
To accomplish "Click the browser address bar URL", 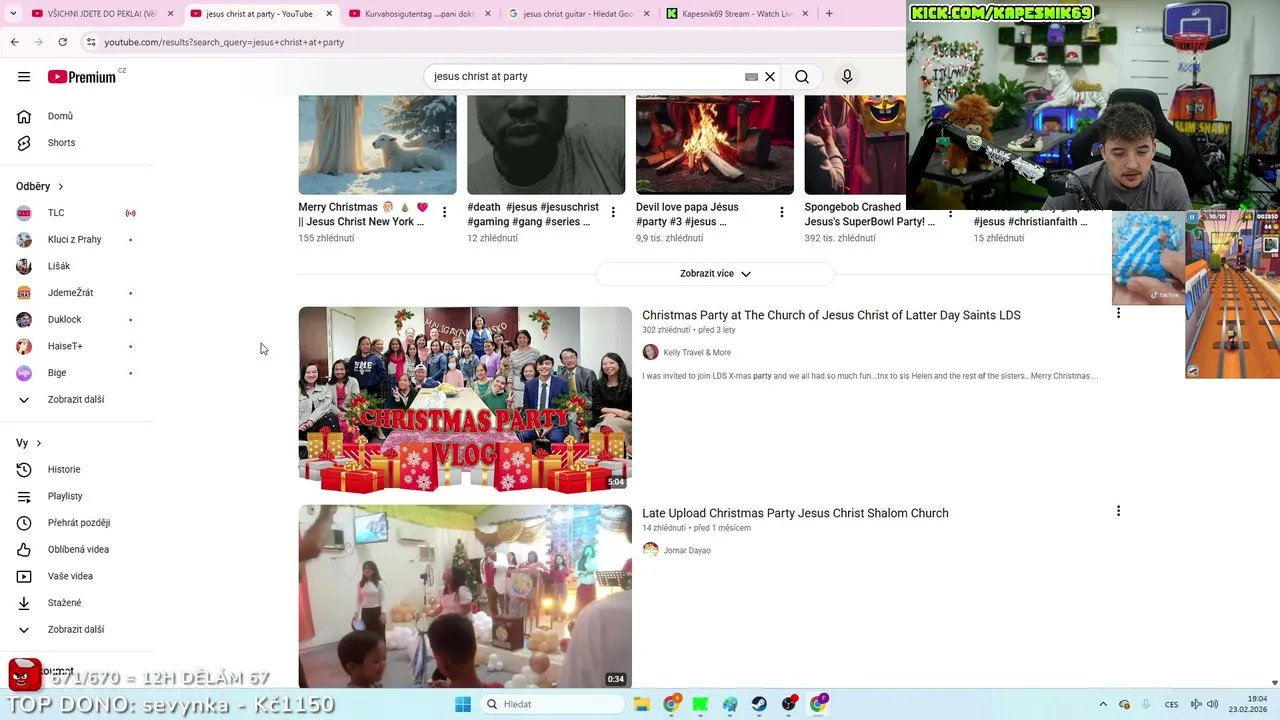I will click(x=224, y=42).
